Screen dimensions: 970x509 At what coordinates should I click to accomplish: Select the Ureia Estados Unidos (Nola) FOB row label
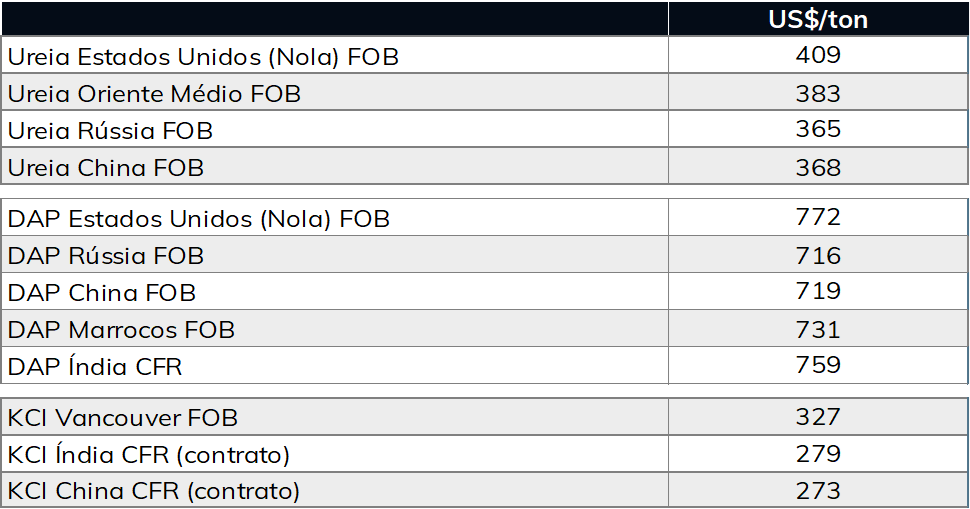[203, 57]
